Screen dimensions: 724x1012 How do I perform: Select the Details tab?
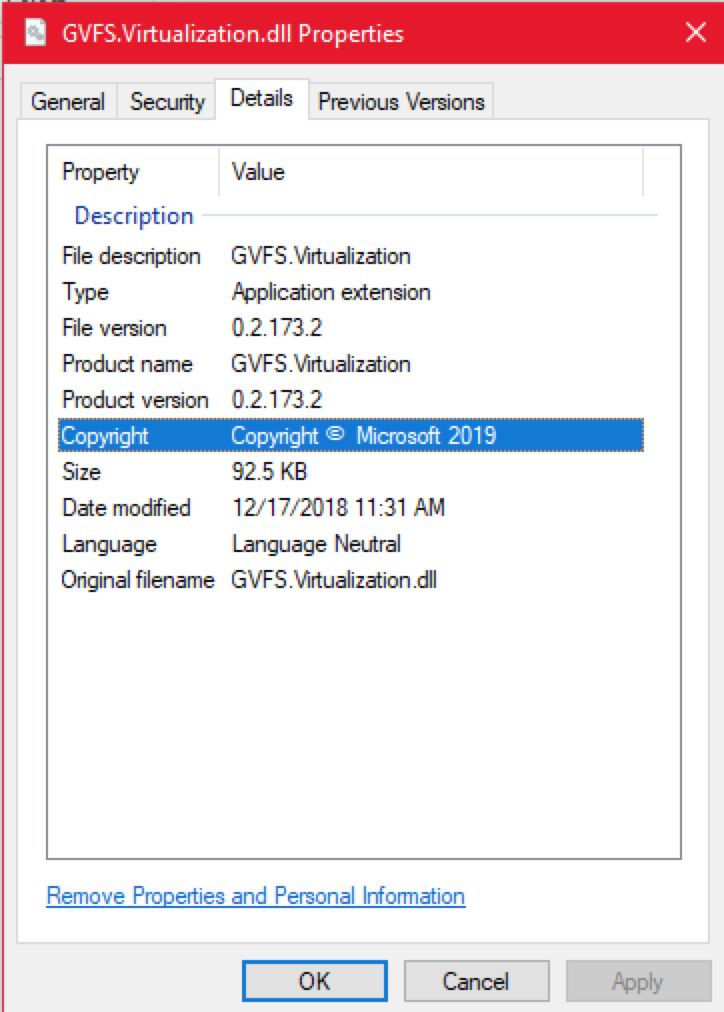[x=261, y=99]
